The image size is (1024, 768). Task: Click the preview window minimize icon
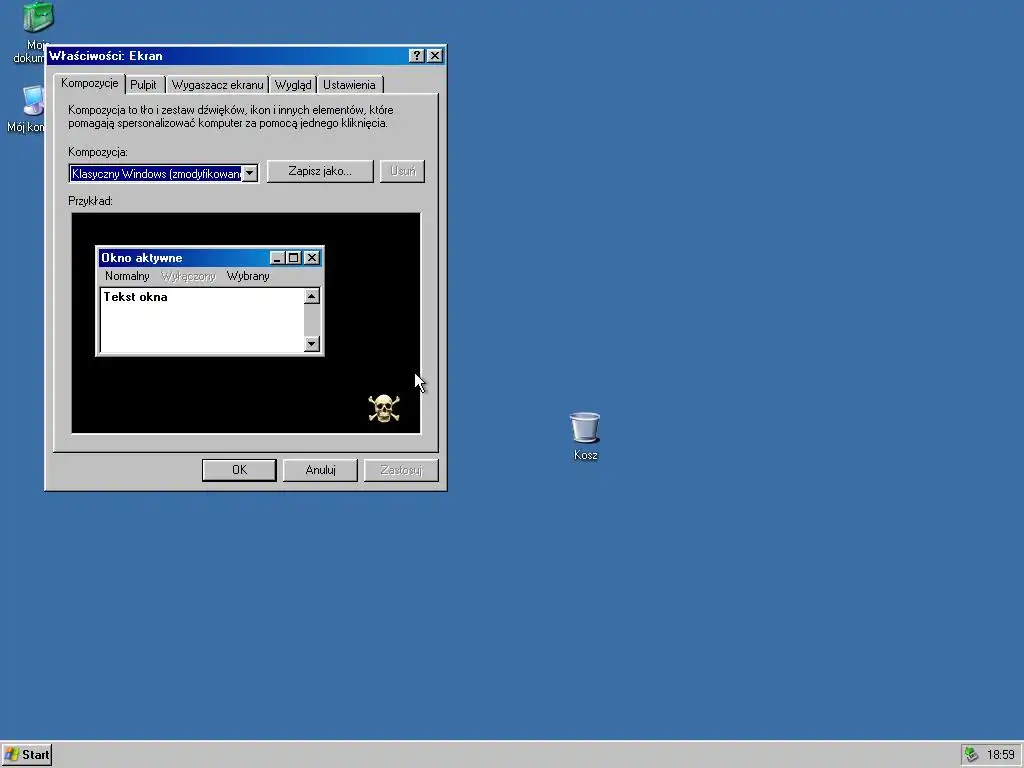pos(277,258)
